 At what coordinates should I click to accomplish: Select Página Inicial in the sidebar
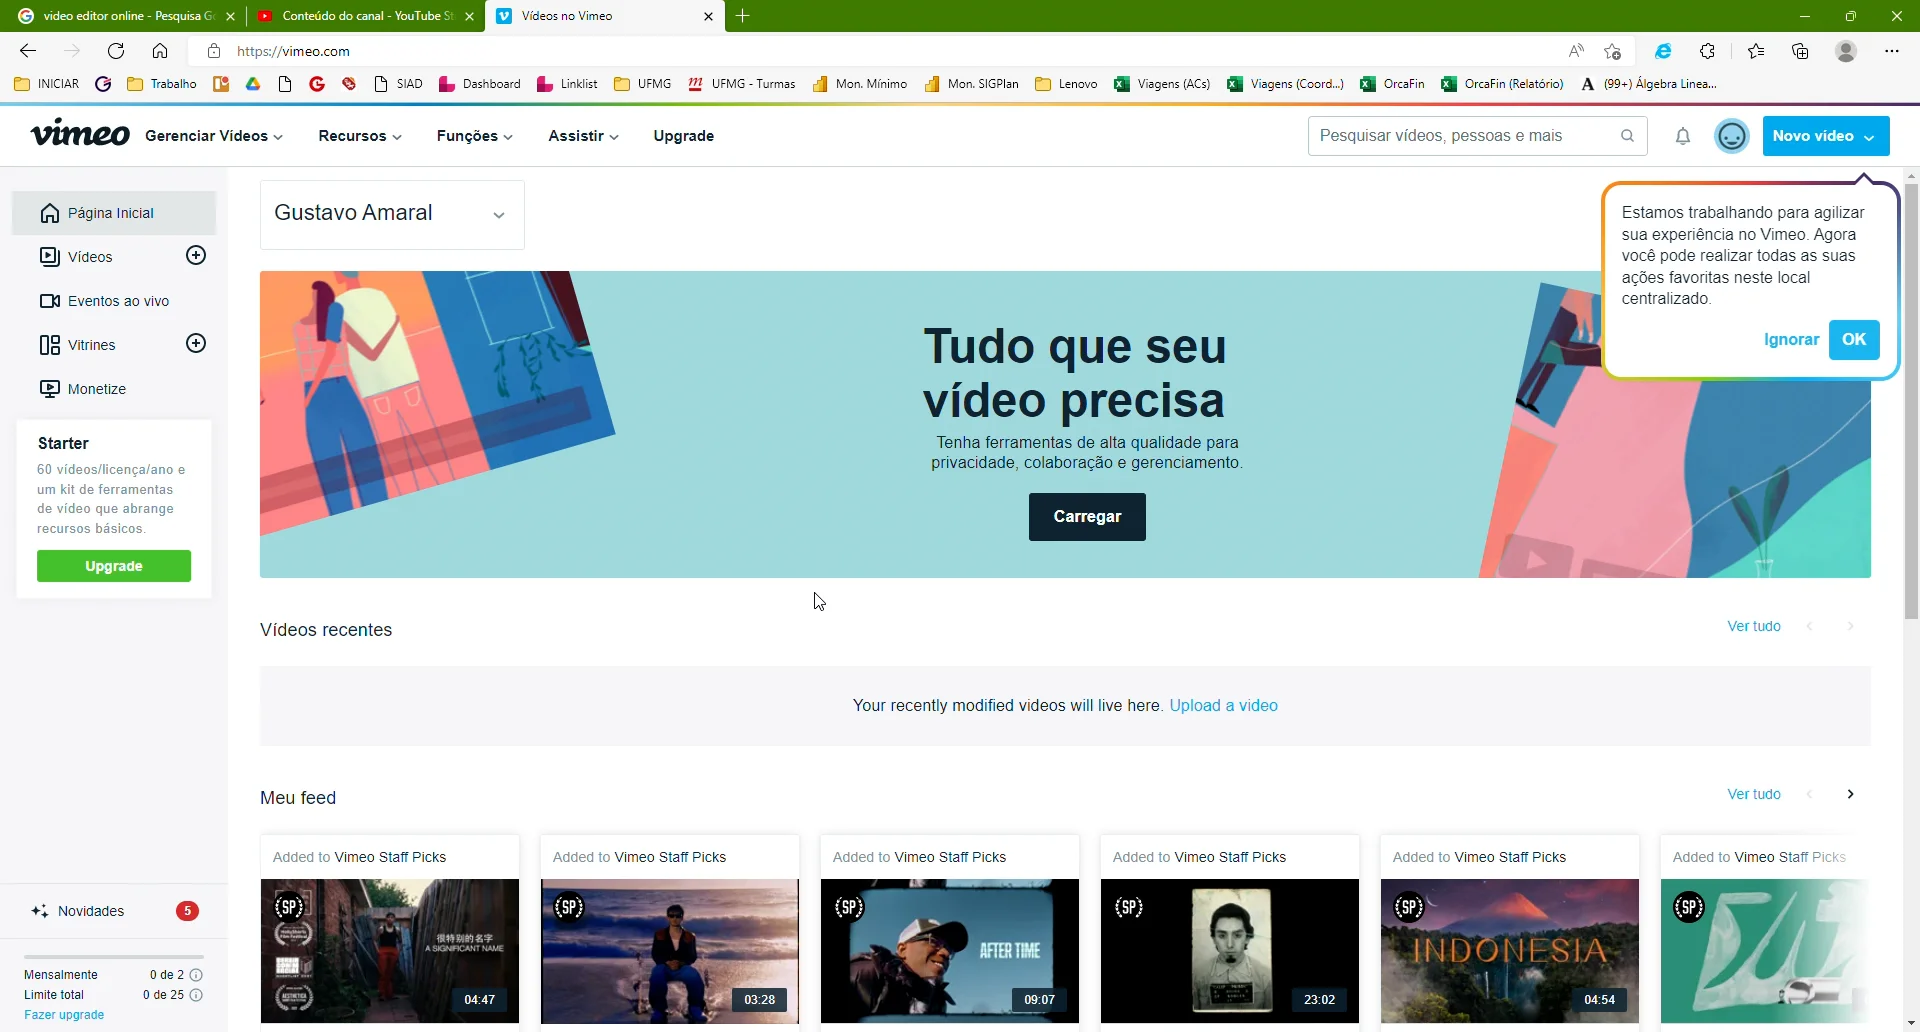pyautogui.click(x=110, y=212)
